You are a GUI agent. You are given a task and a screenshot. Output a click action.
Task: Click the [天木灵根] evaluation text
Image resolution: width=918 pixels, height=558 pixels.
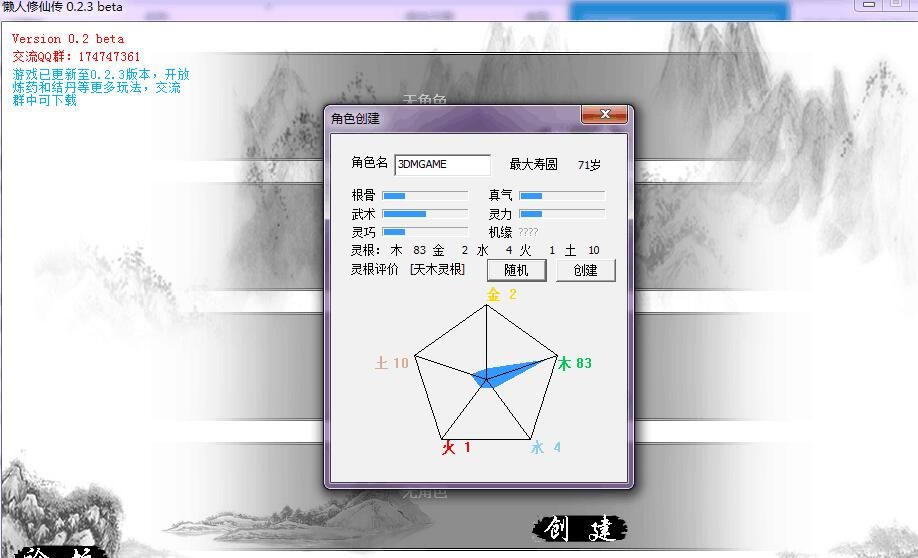[x=437, y=269]
